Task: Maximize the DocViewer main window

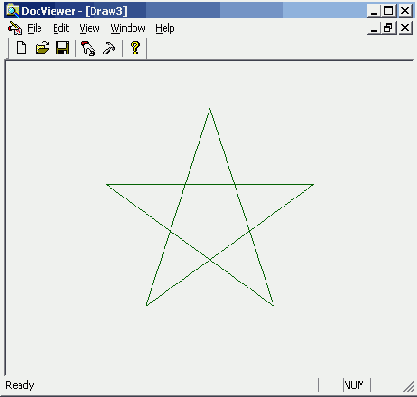Action: tap(389, 11)
